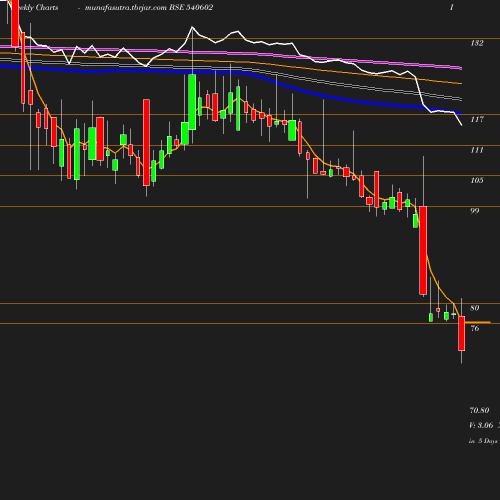The height and width of the screenshot is (500, 500).
Task: Click the munafasutra.tbrjar.com BSE 540602 title
Action: [149, 7]
